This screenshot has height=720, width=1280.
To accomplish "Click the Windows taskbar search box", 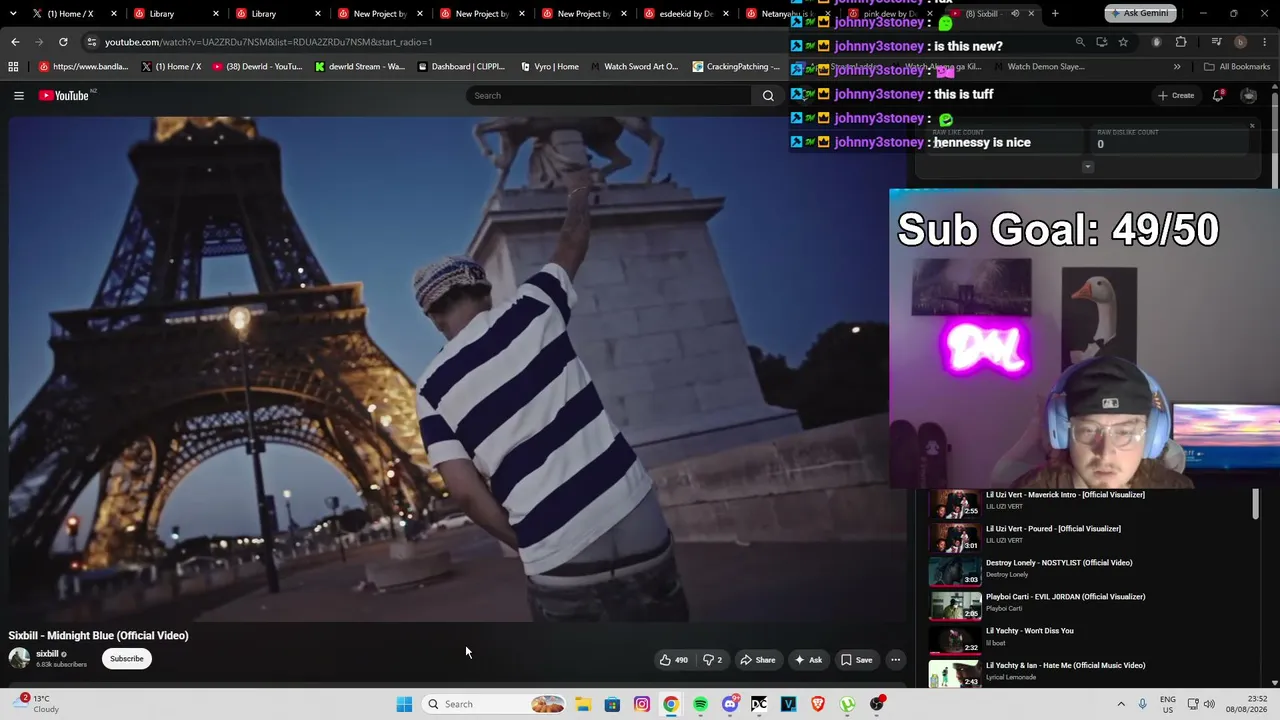I will (x=495, y=704).
